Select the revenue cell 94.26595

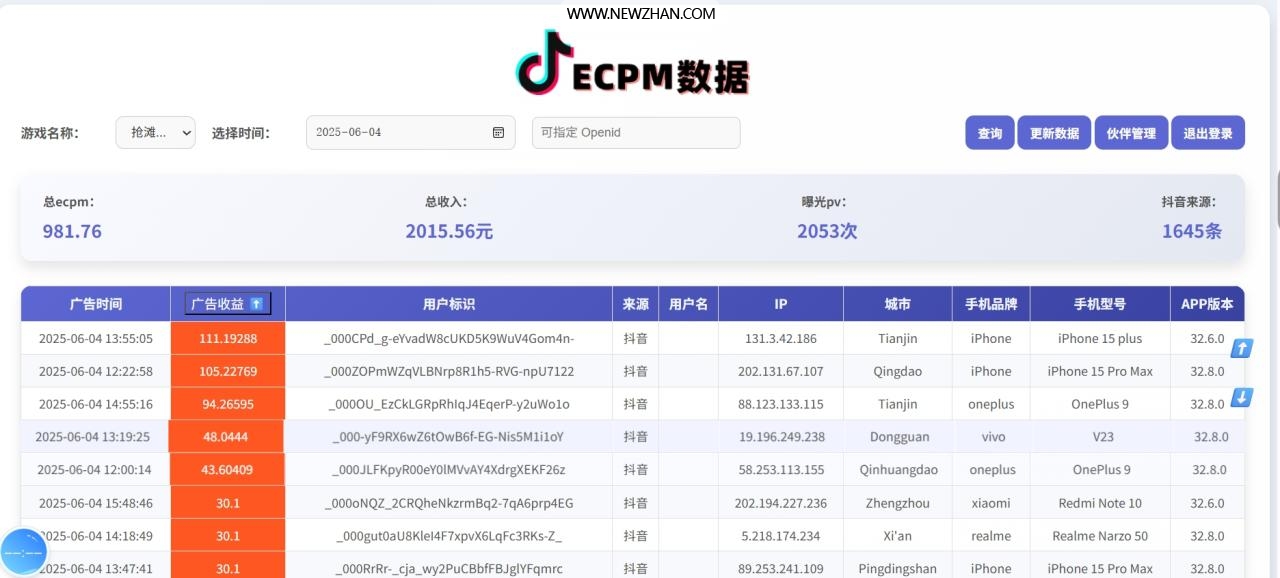(228, 404)
